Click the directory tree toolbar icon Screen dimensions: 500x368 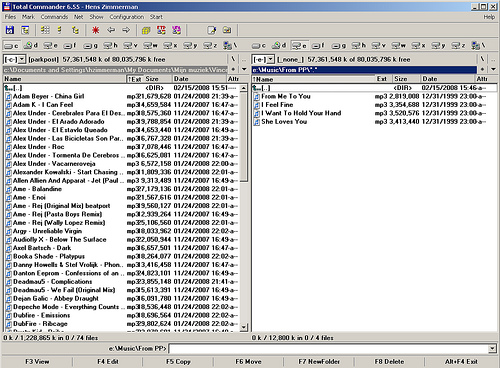(25, 30)
